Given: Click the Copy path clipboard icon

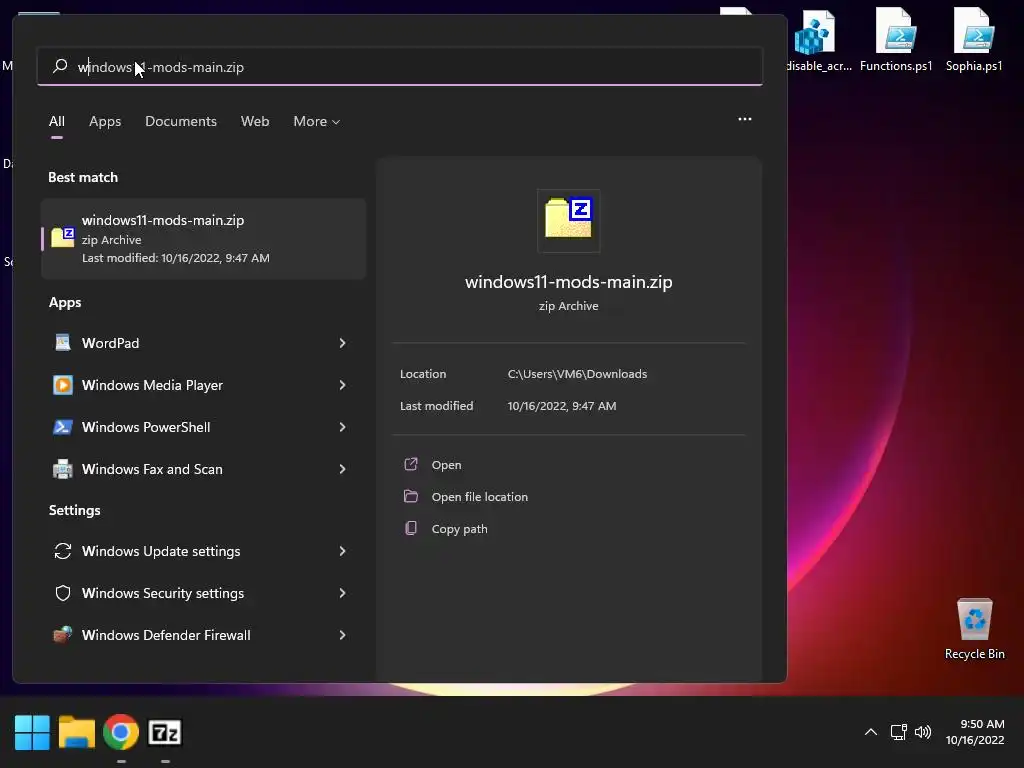Looking at the screenshot, I should [411, 528].
